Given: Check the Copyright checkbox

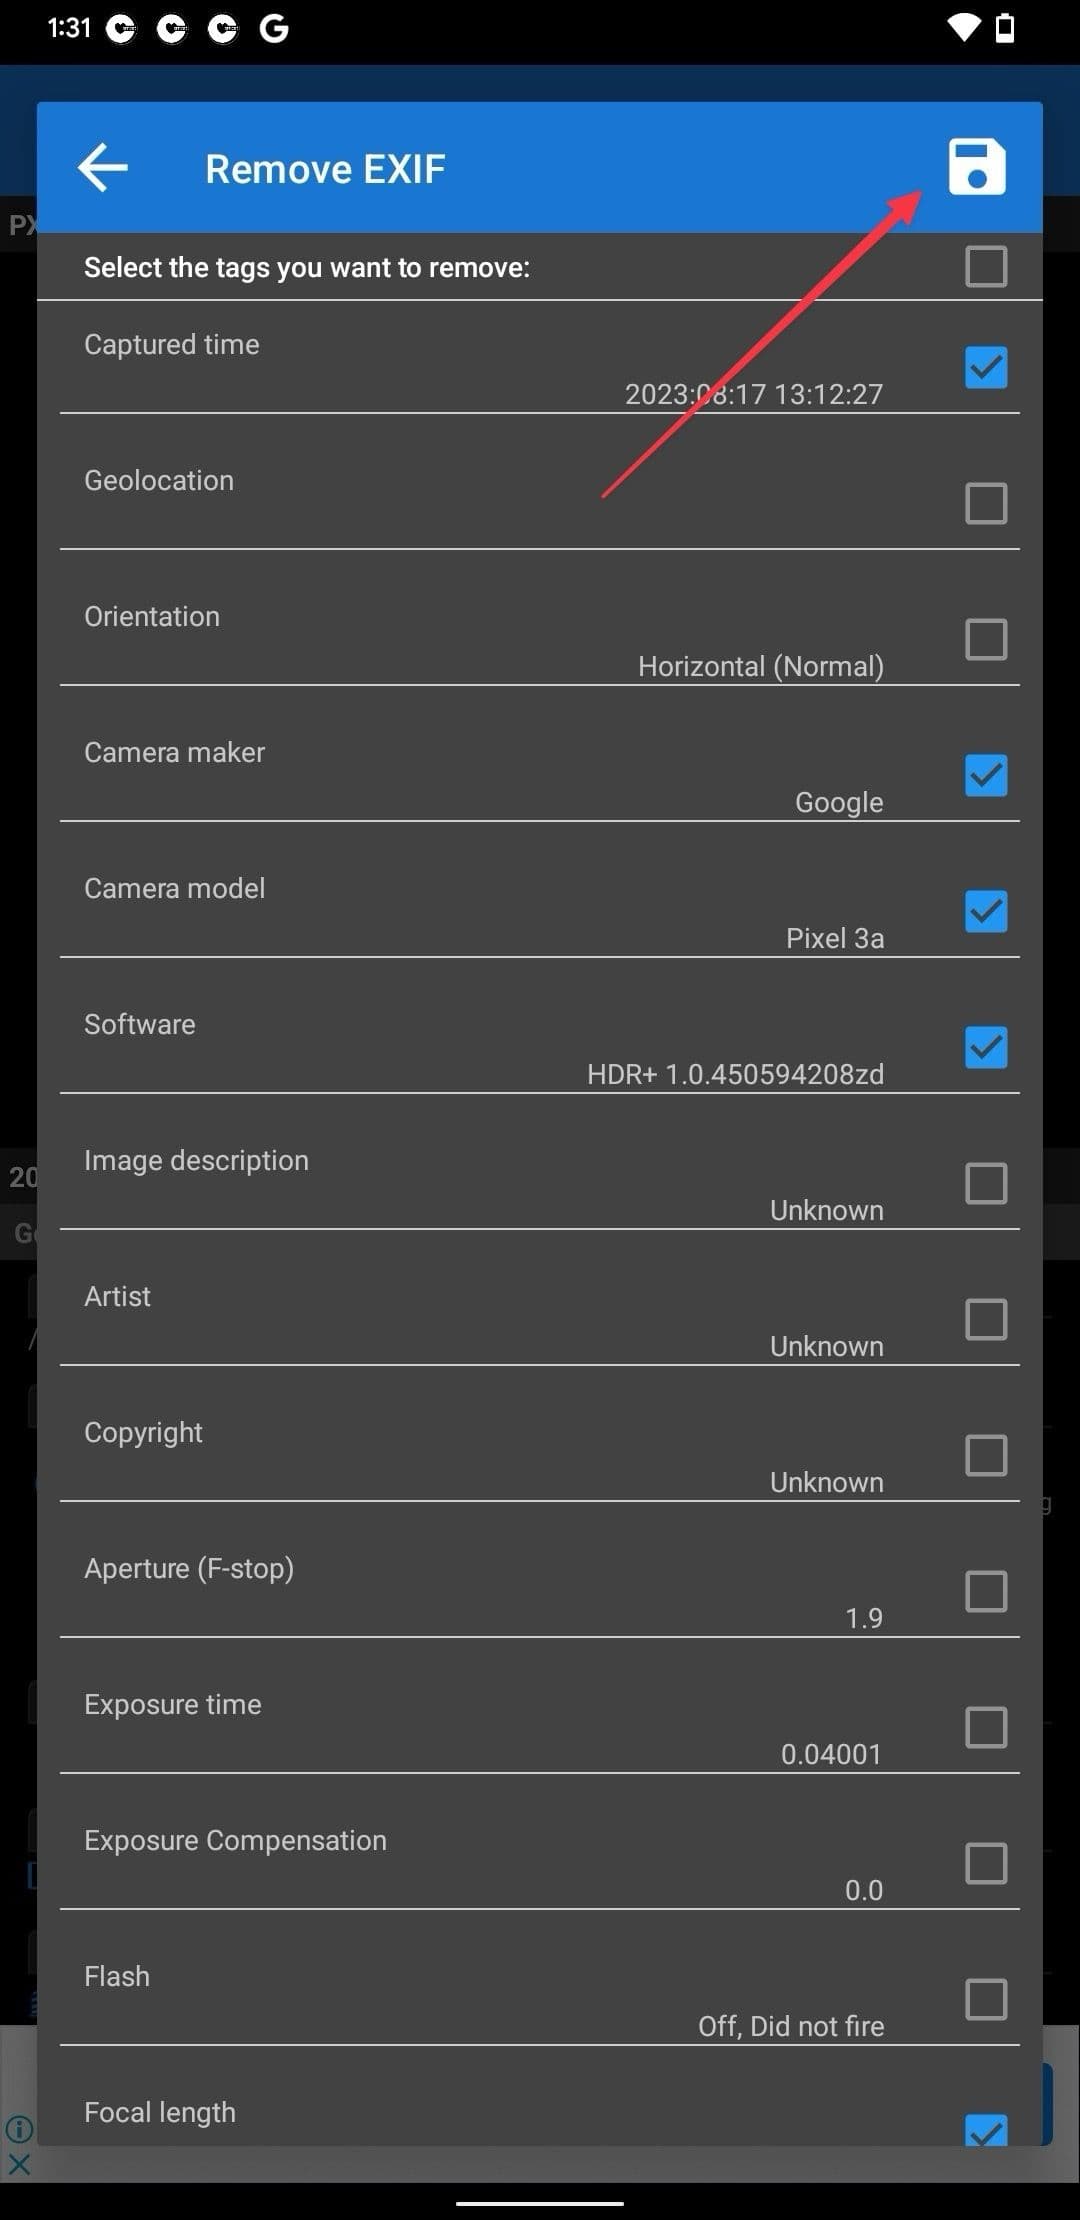Looking at the screenshot, I should pyautogui.click(x=985, y=1455).
